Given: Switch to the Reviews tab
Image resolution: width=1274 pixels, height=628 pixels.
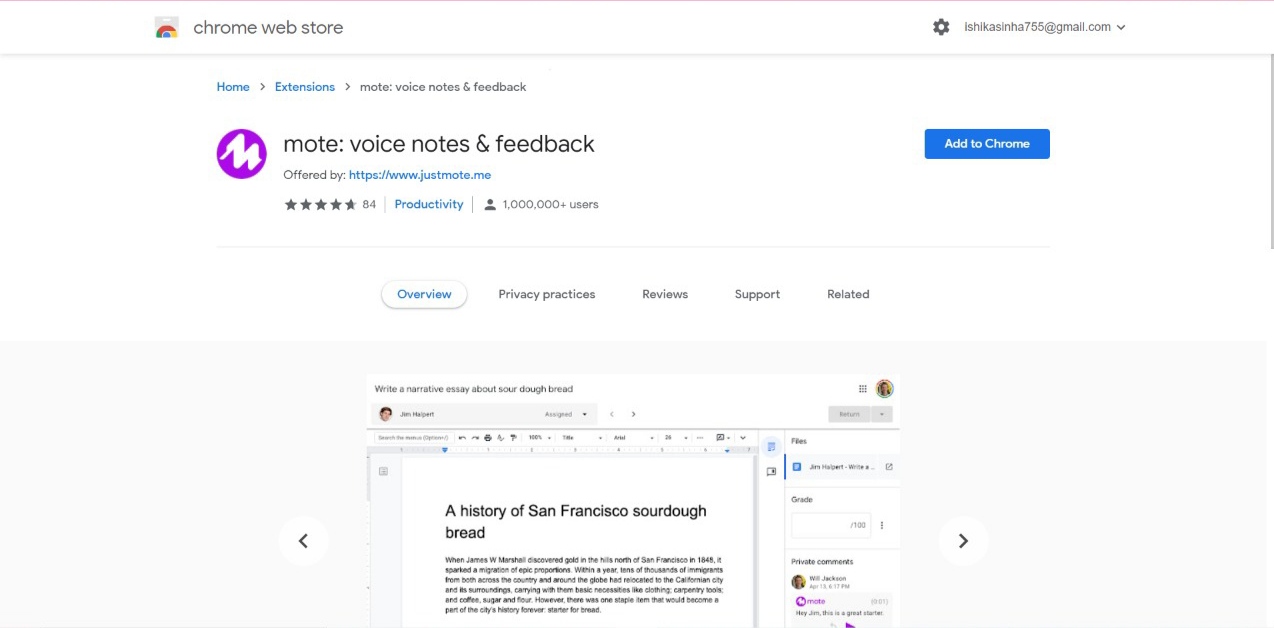Looking at the screenshot, I should coord(664,294).
